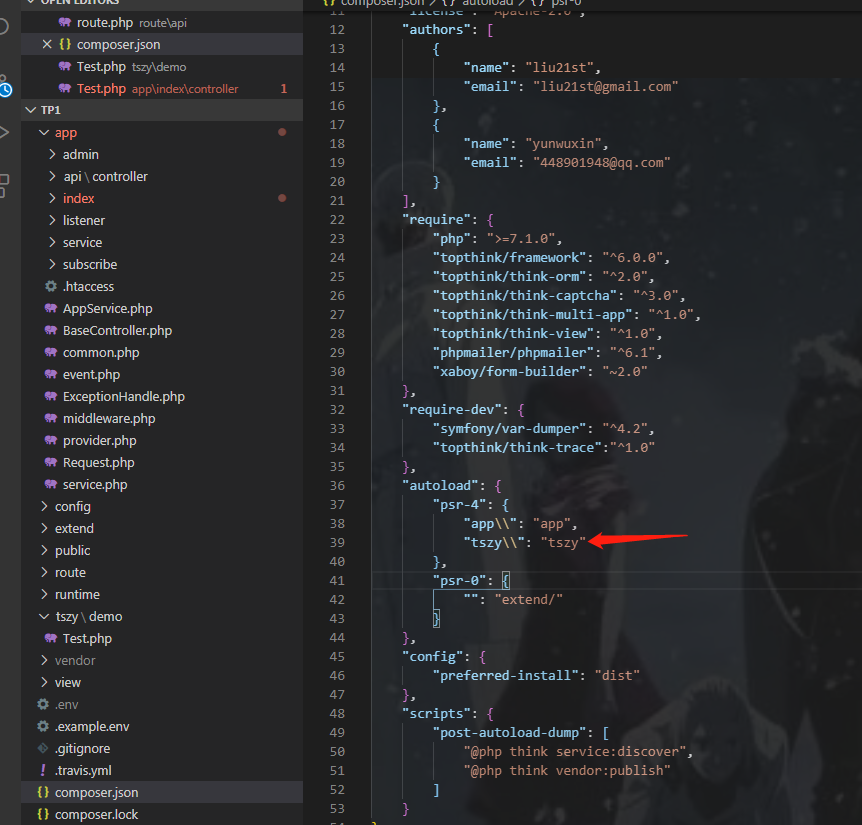This screenshot has height=825, width=862.
Task: Click the composer.json braces icon in open editors
Action: click(x=65, y=45)
